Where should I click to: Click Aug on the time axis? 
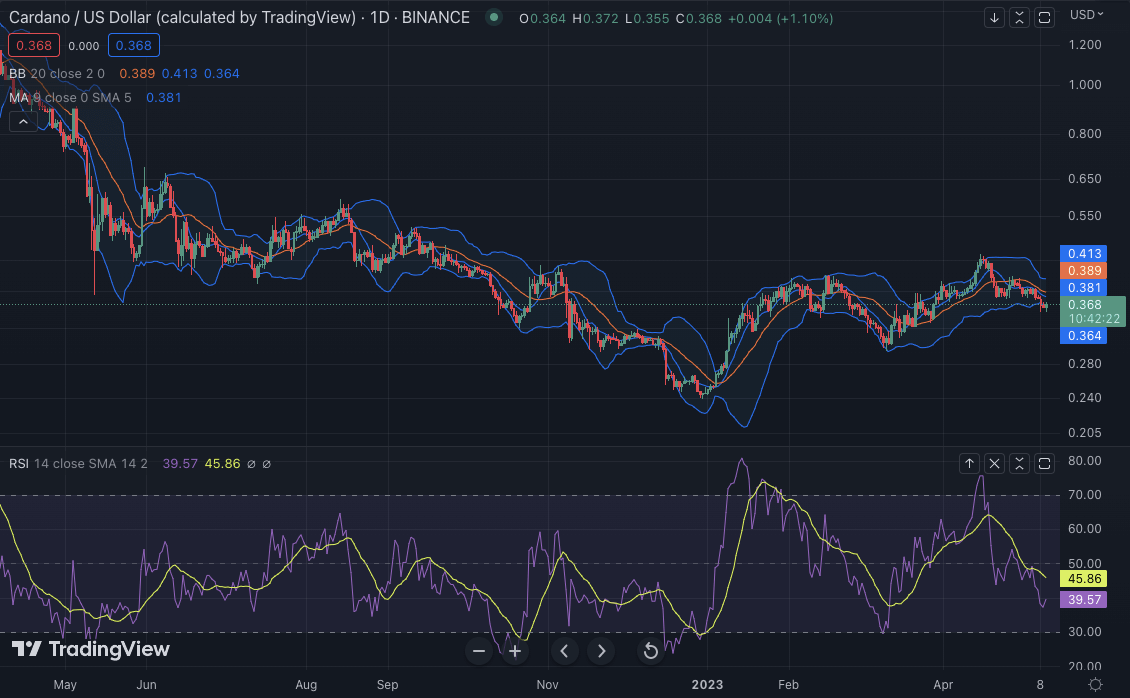click(x=306, y=685)
